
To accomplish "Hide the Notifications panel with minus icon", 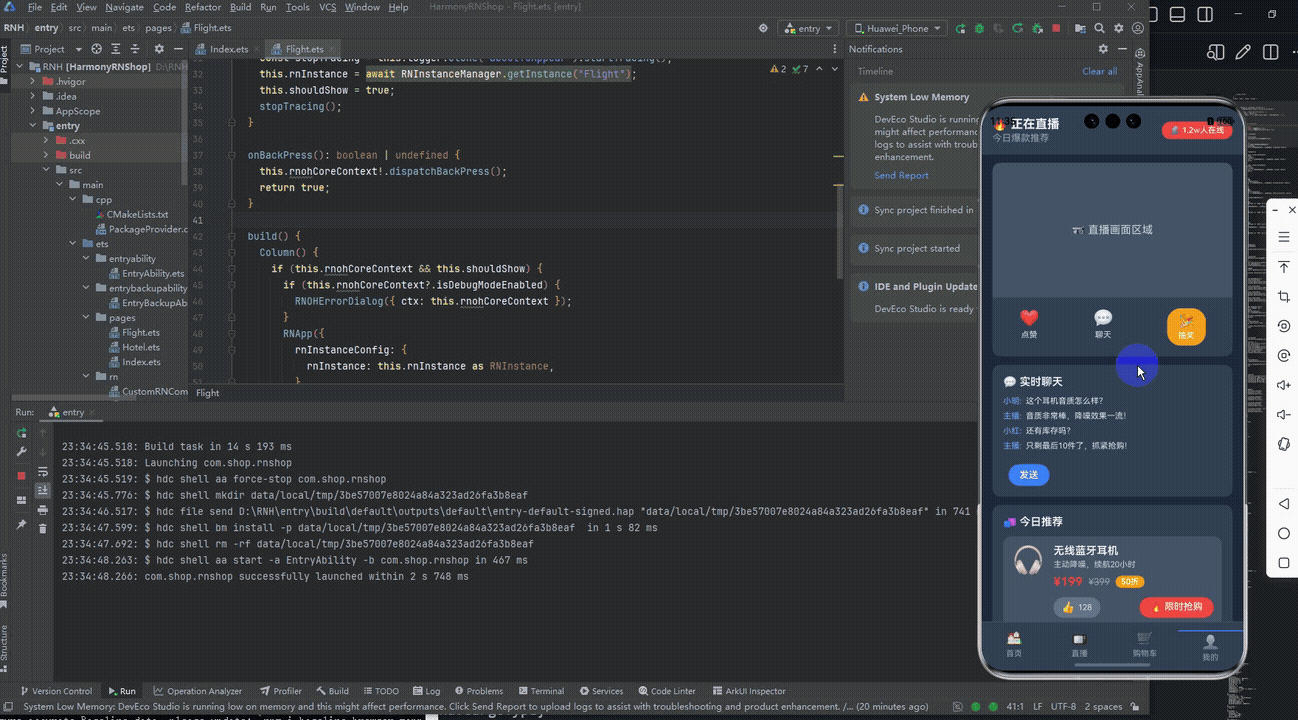I will [1122, 48].
